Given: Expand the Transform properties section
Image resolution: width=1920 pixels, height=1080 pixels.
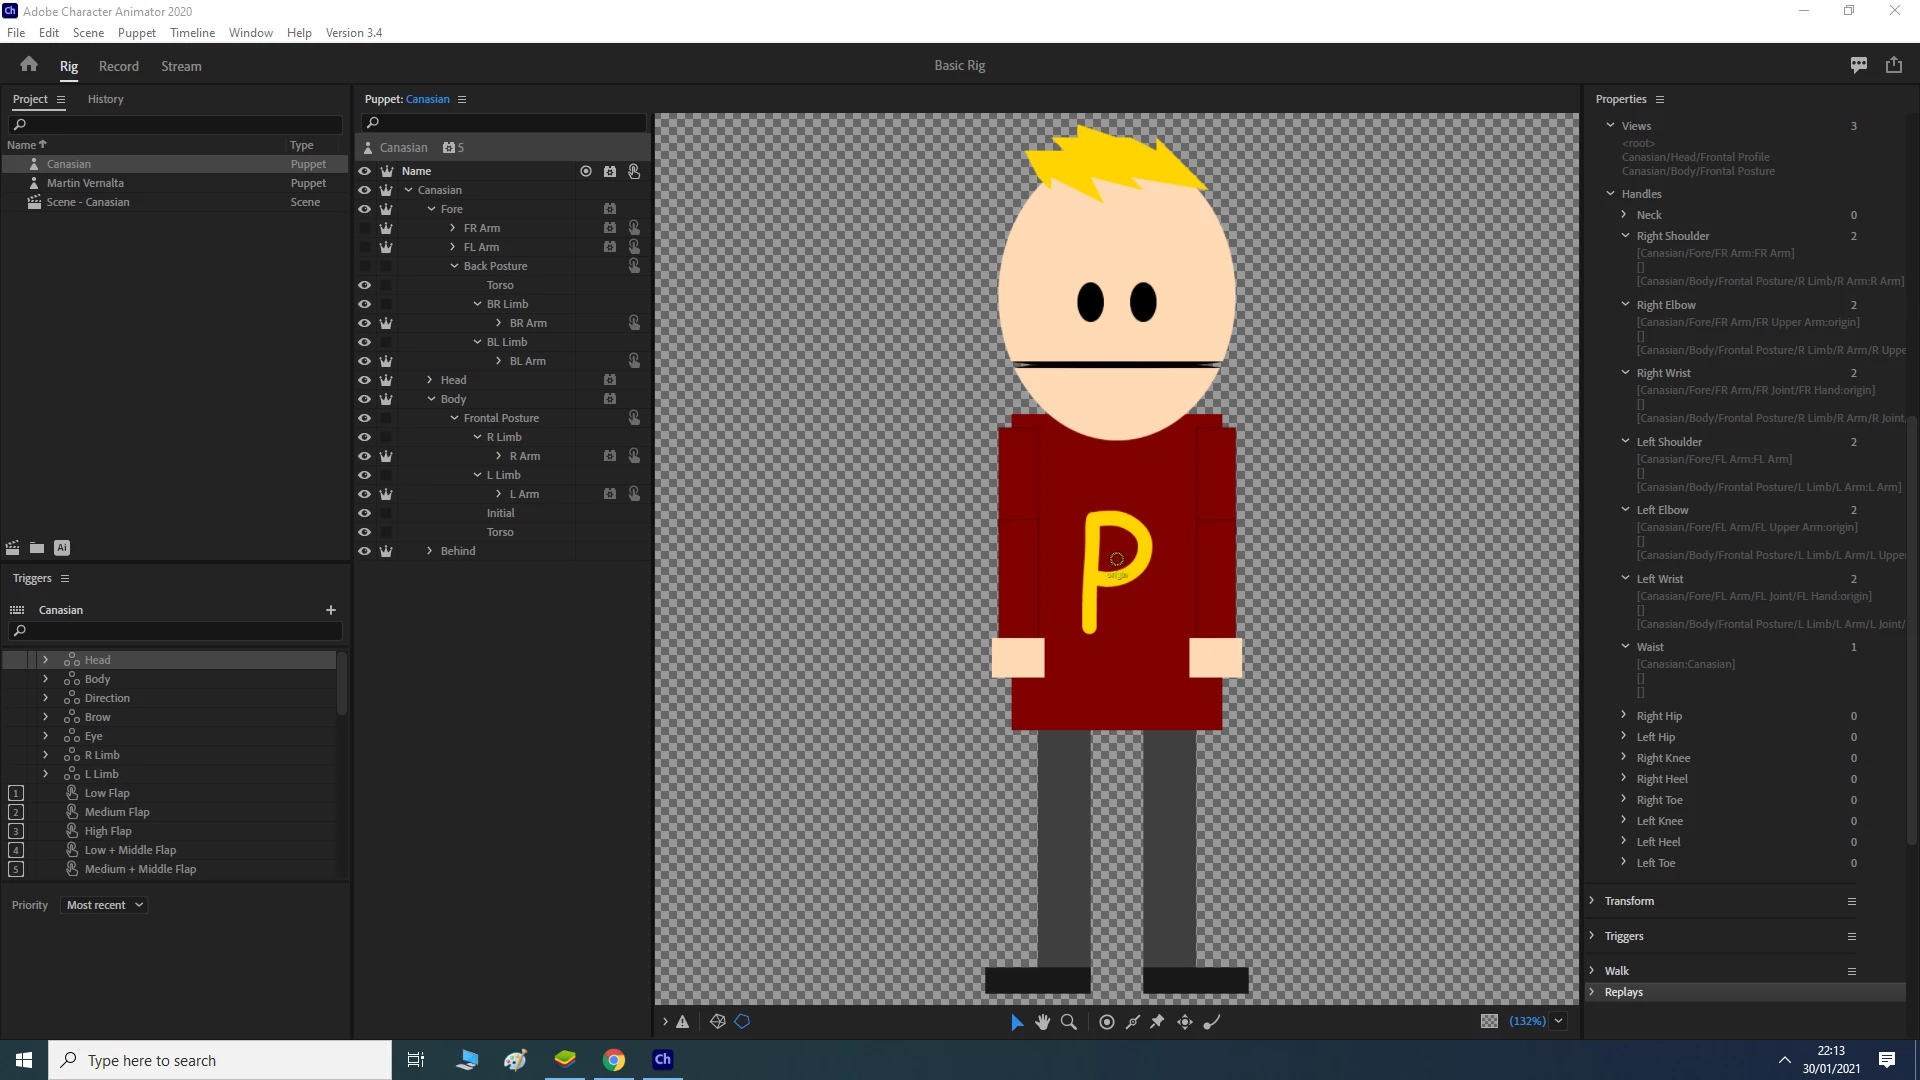Looking at the screenshot, I should (1592, 901).
